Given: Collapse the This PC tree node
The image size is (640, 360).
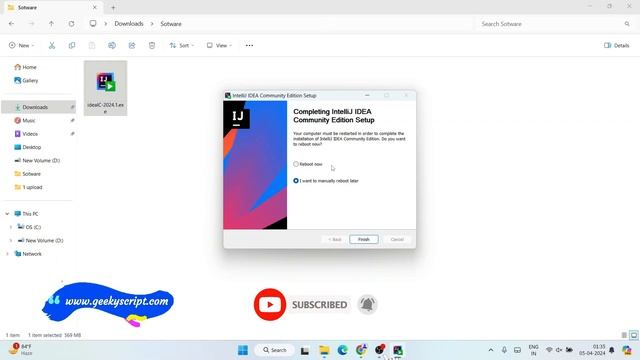Looking at the screenshot, I should point(7,214).
